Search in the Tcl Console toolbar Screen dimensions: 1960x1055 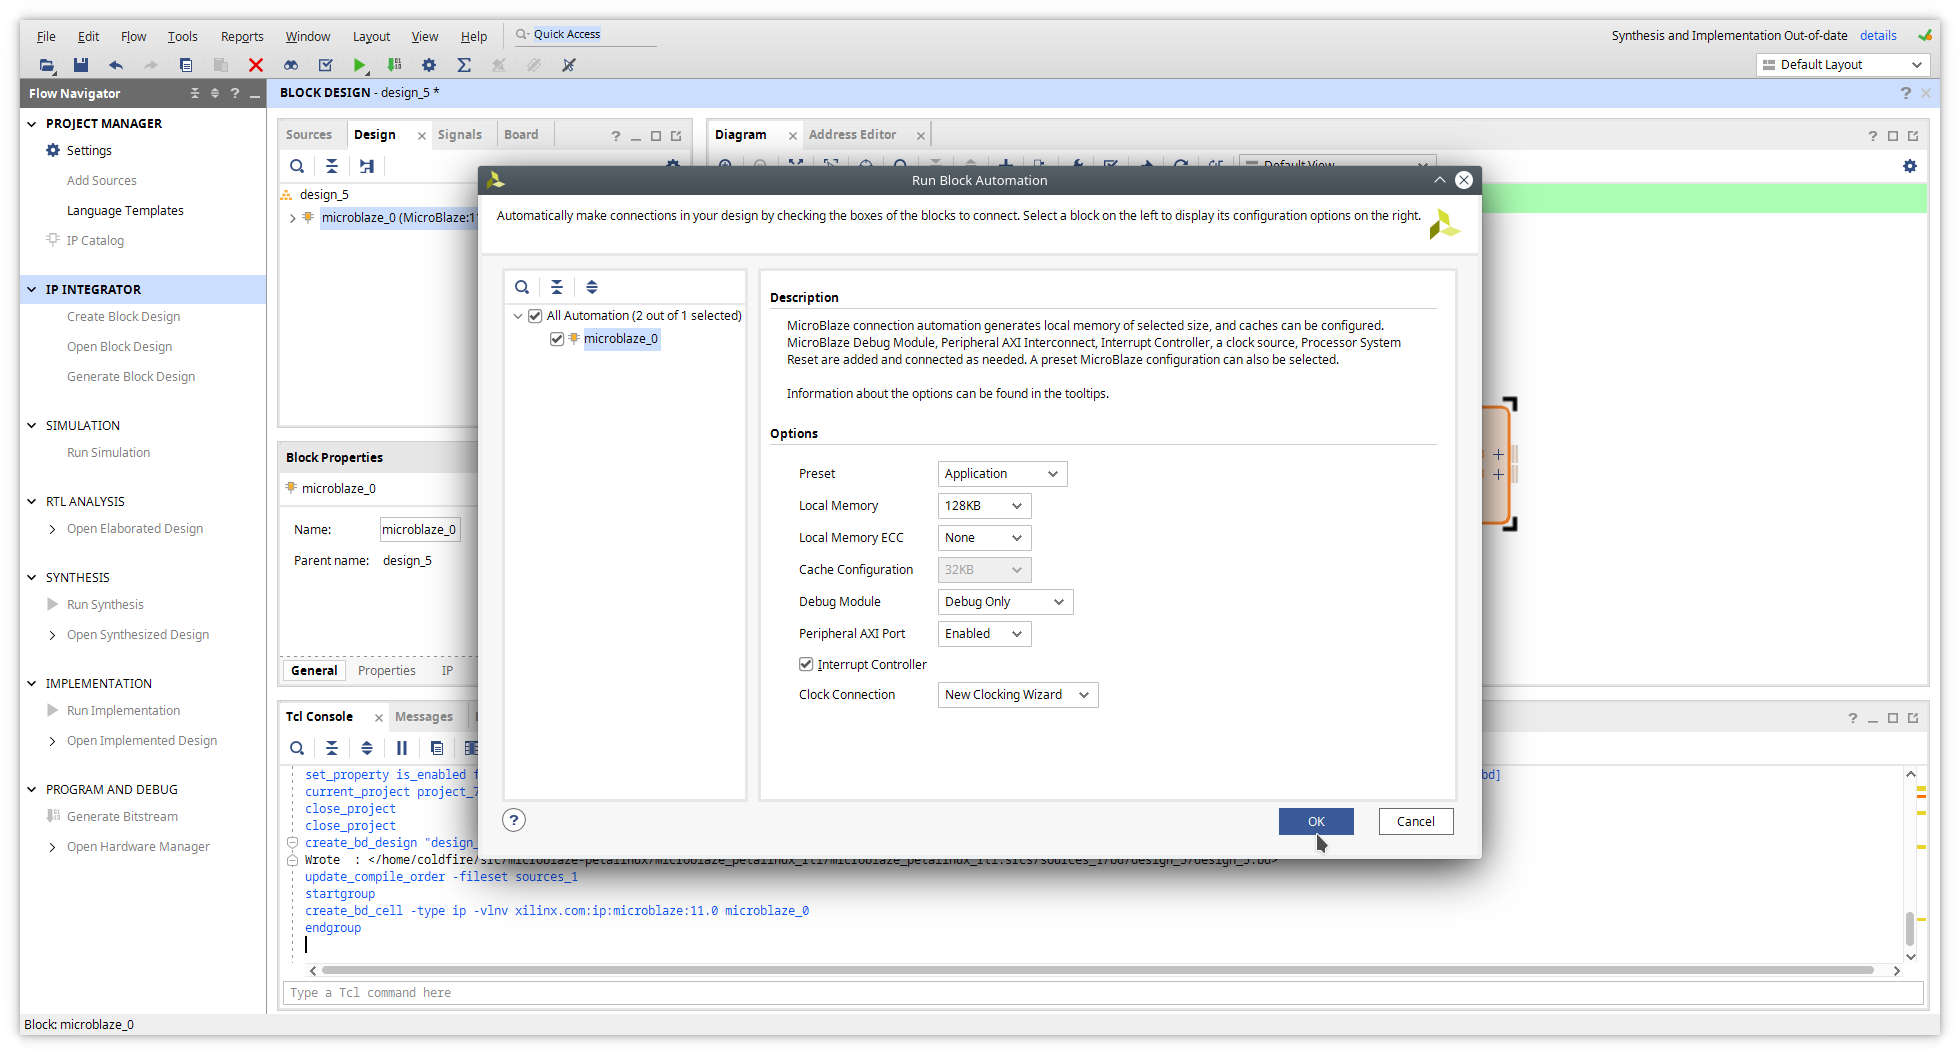pyautogui.click(x=297, y=748)
